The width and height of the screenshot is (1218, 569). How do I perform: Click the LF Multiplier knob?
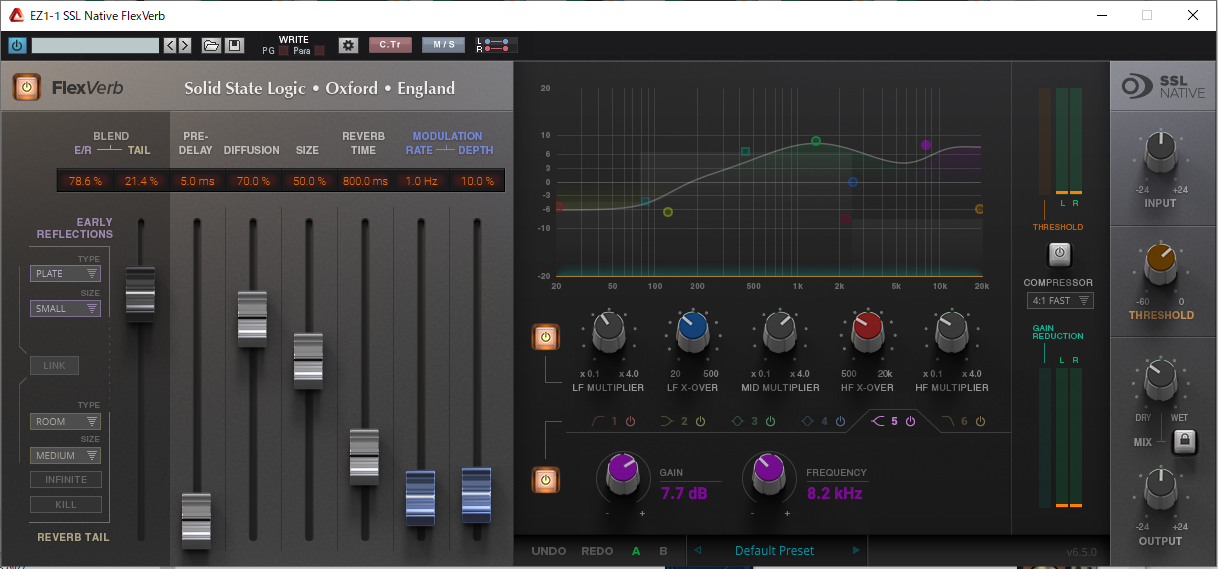point(608,333)
